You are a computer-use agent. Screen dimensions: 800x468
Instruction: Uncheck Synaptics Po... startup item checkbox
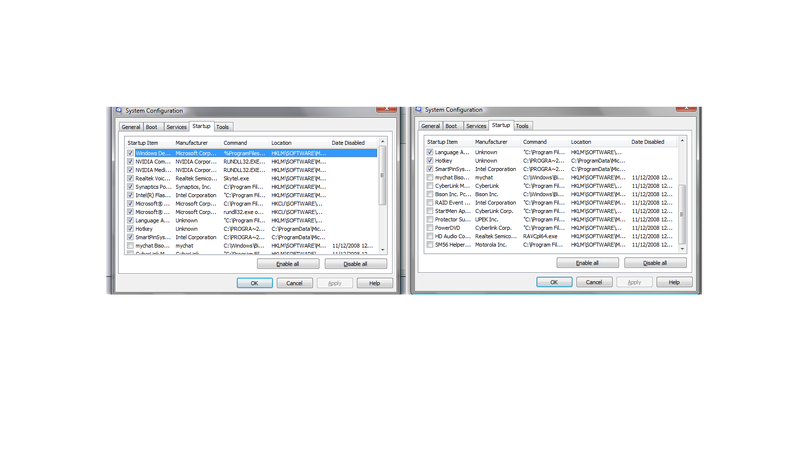(x=131, y=187)
